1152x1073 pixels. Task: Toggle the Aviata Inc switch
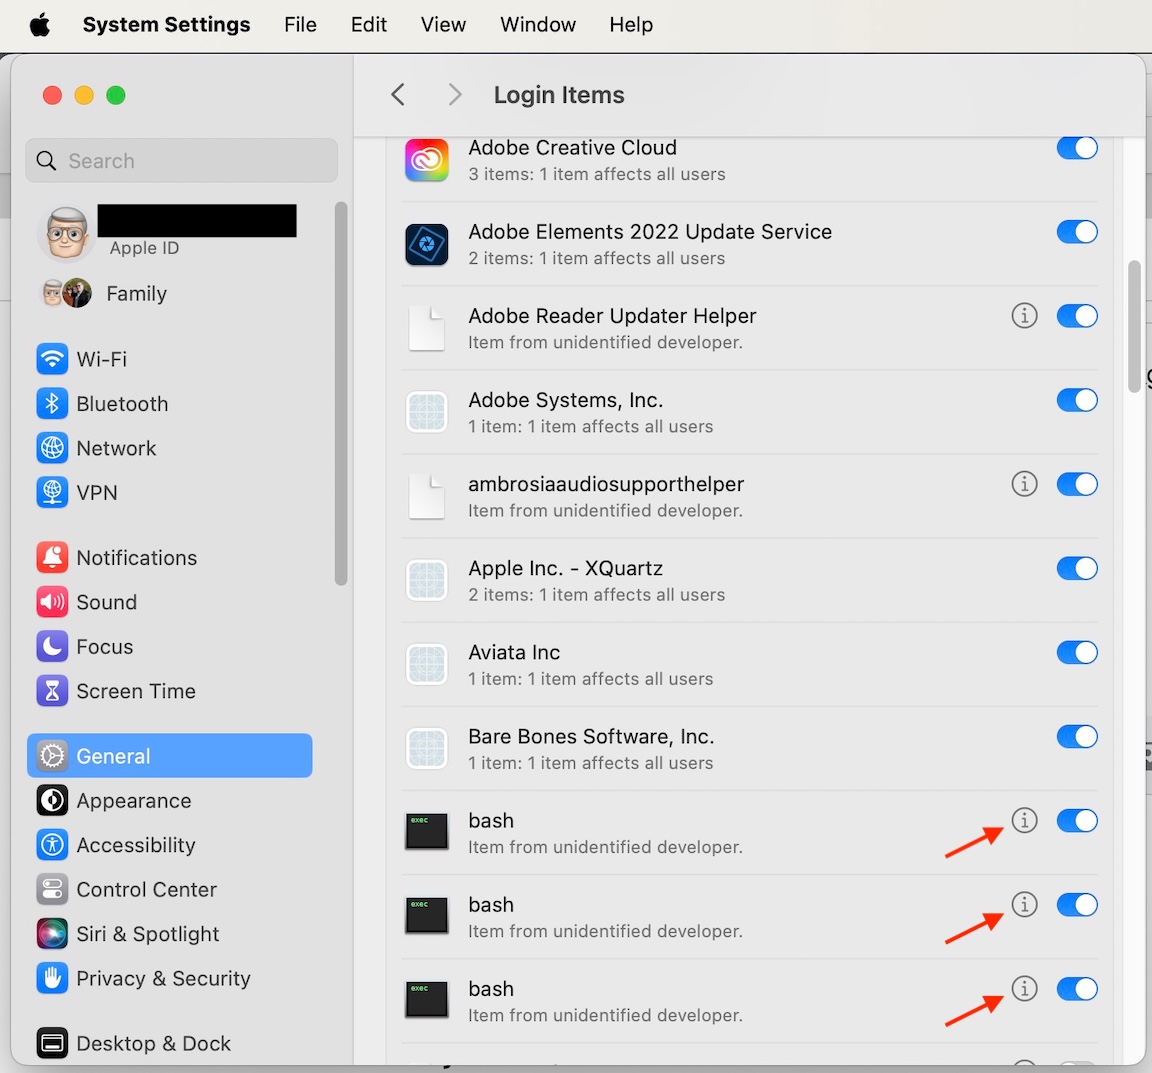[x=1077, y=652]
